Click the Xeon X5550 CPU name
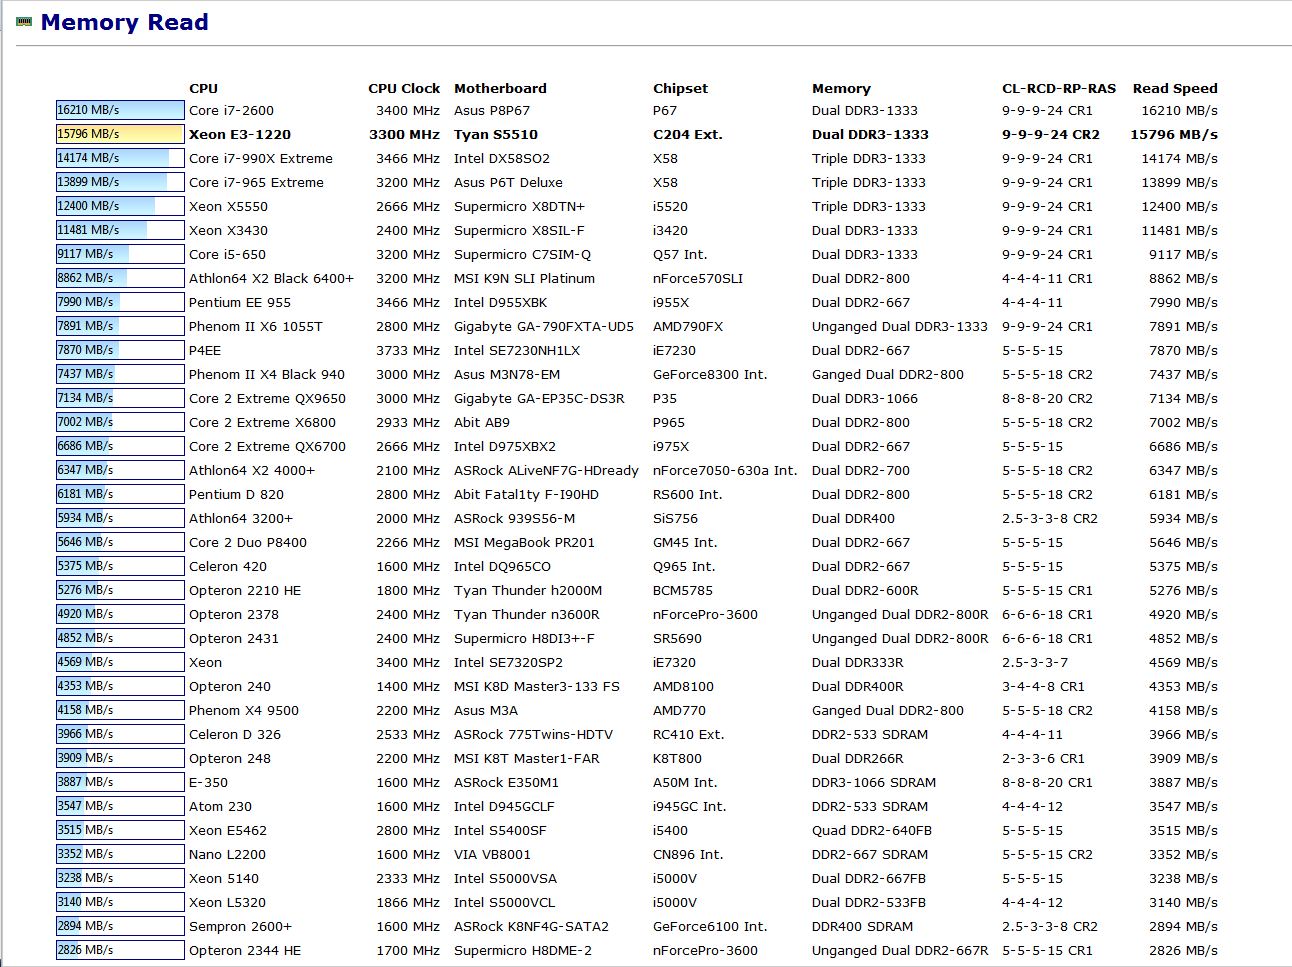The image size is (1292, 967). [228, 207]
